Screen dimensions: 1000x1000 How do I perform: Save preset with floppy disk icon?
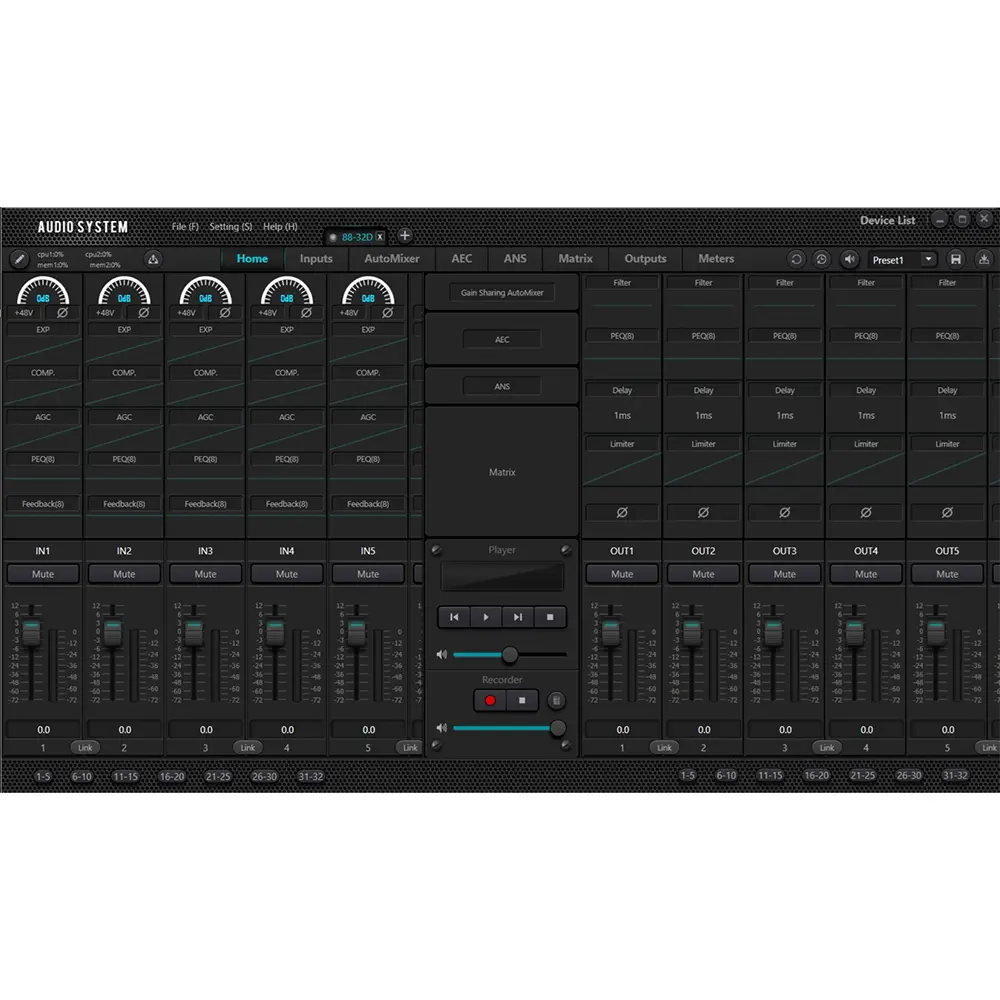click(955, 259)
